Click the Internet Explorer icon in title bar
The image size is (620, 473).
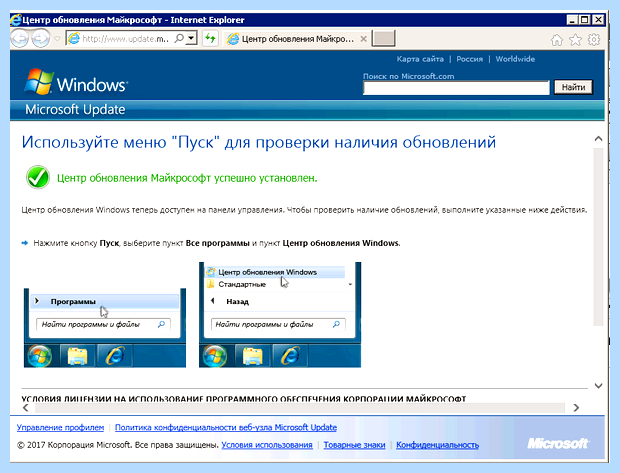[x=16, y=20]
